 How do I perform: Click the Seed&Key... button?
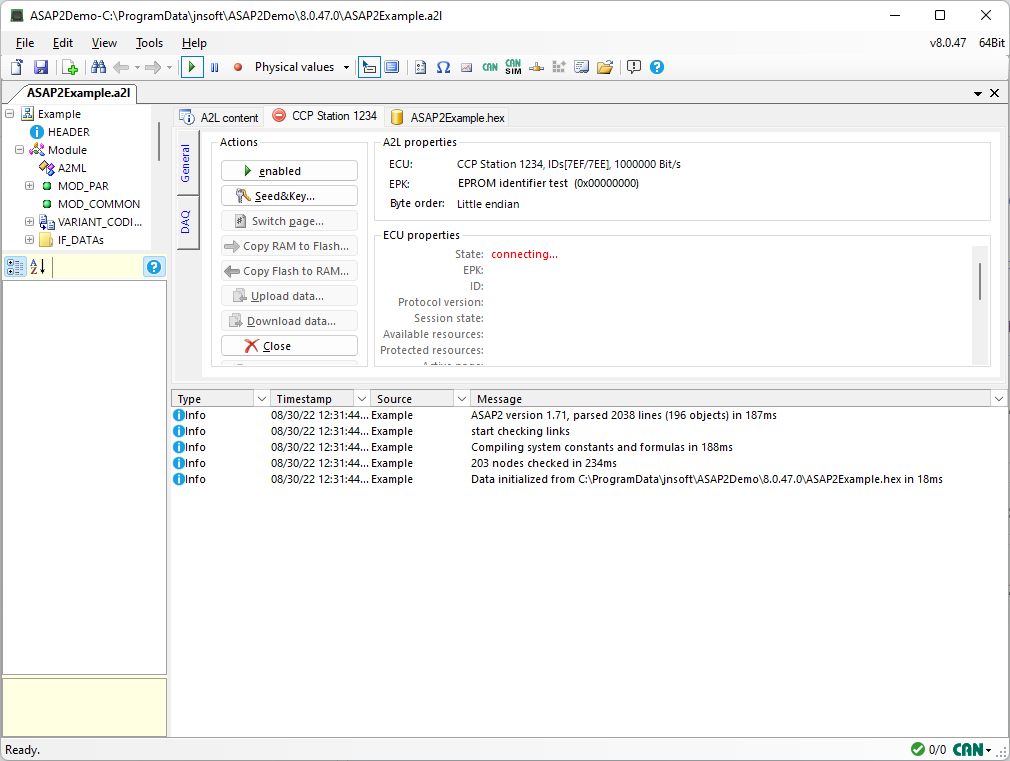point(289,196)
